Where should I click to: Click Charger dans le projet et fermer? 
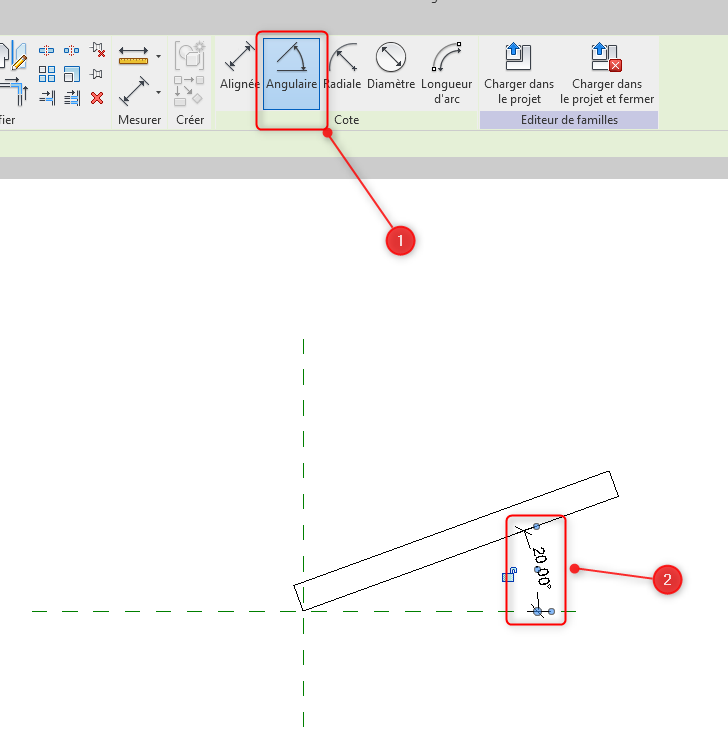point(606,72)
